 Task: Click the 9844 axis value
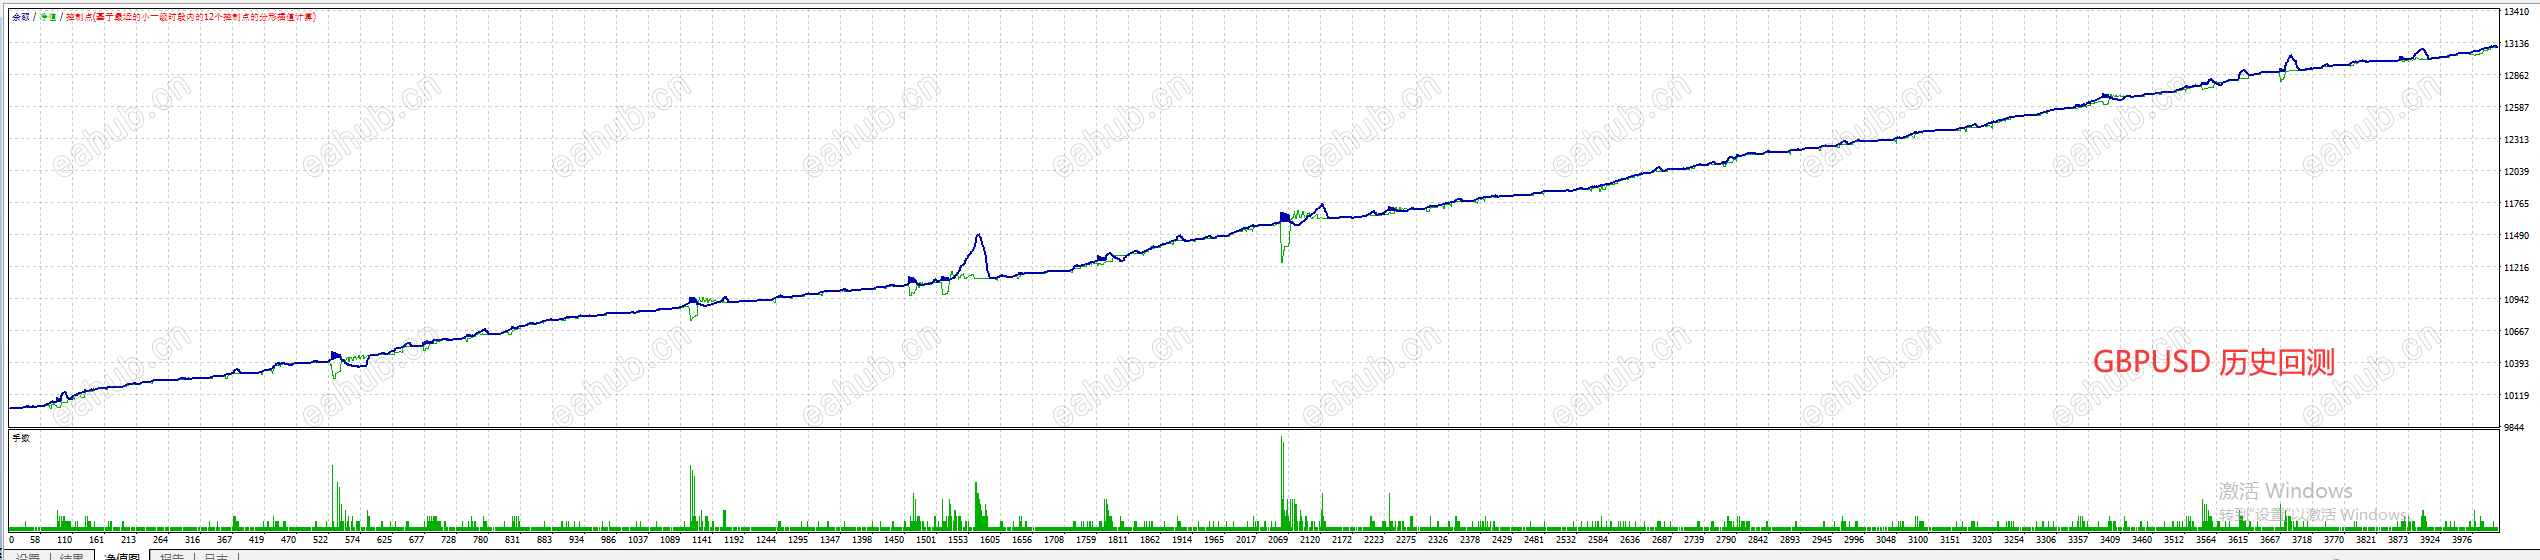[x=2514, y=428]
